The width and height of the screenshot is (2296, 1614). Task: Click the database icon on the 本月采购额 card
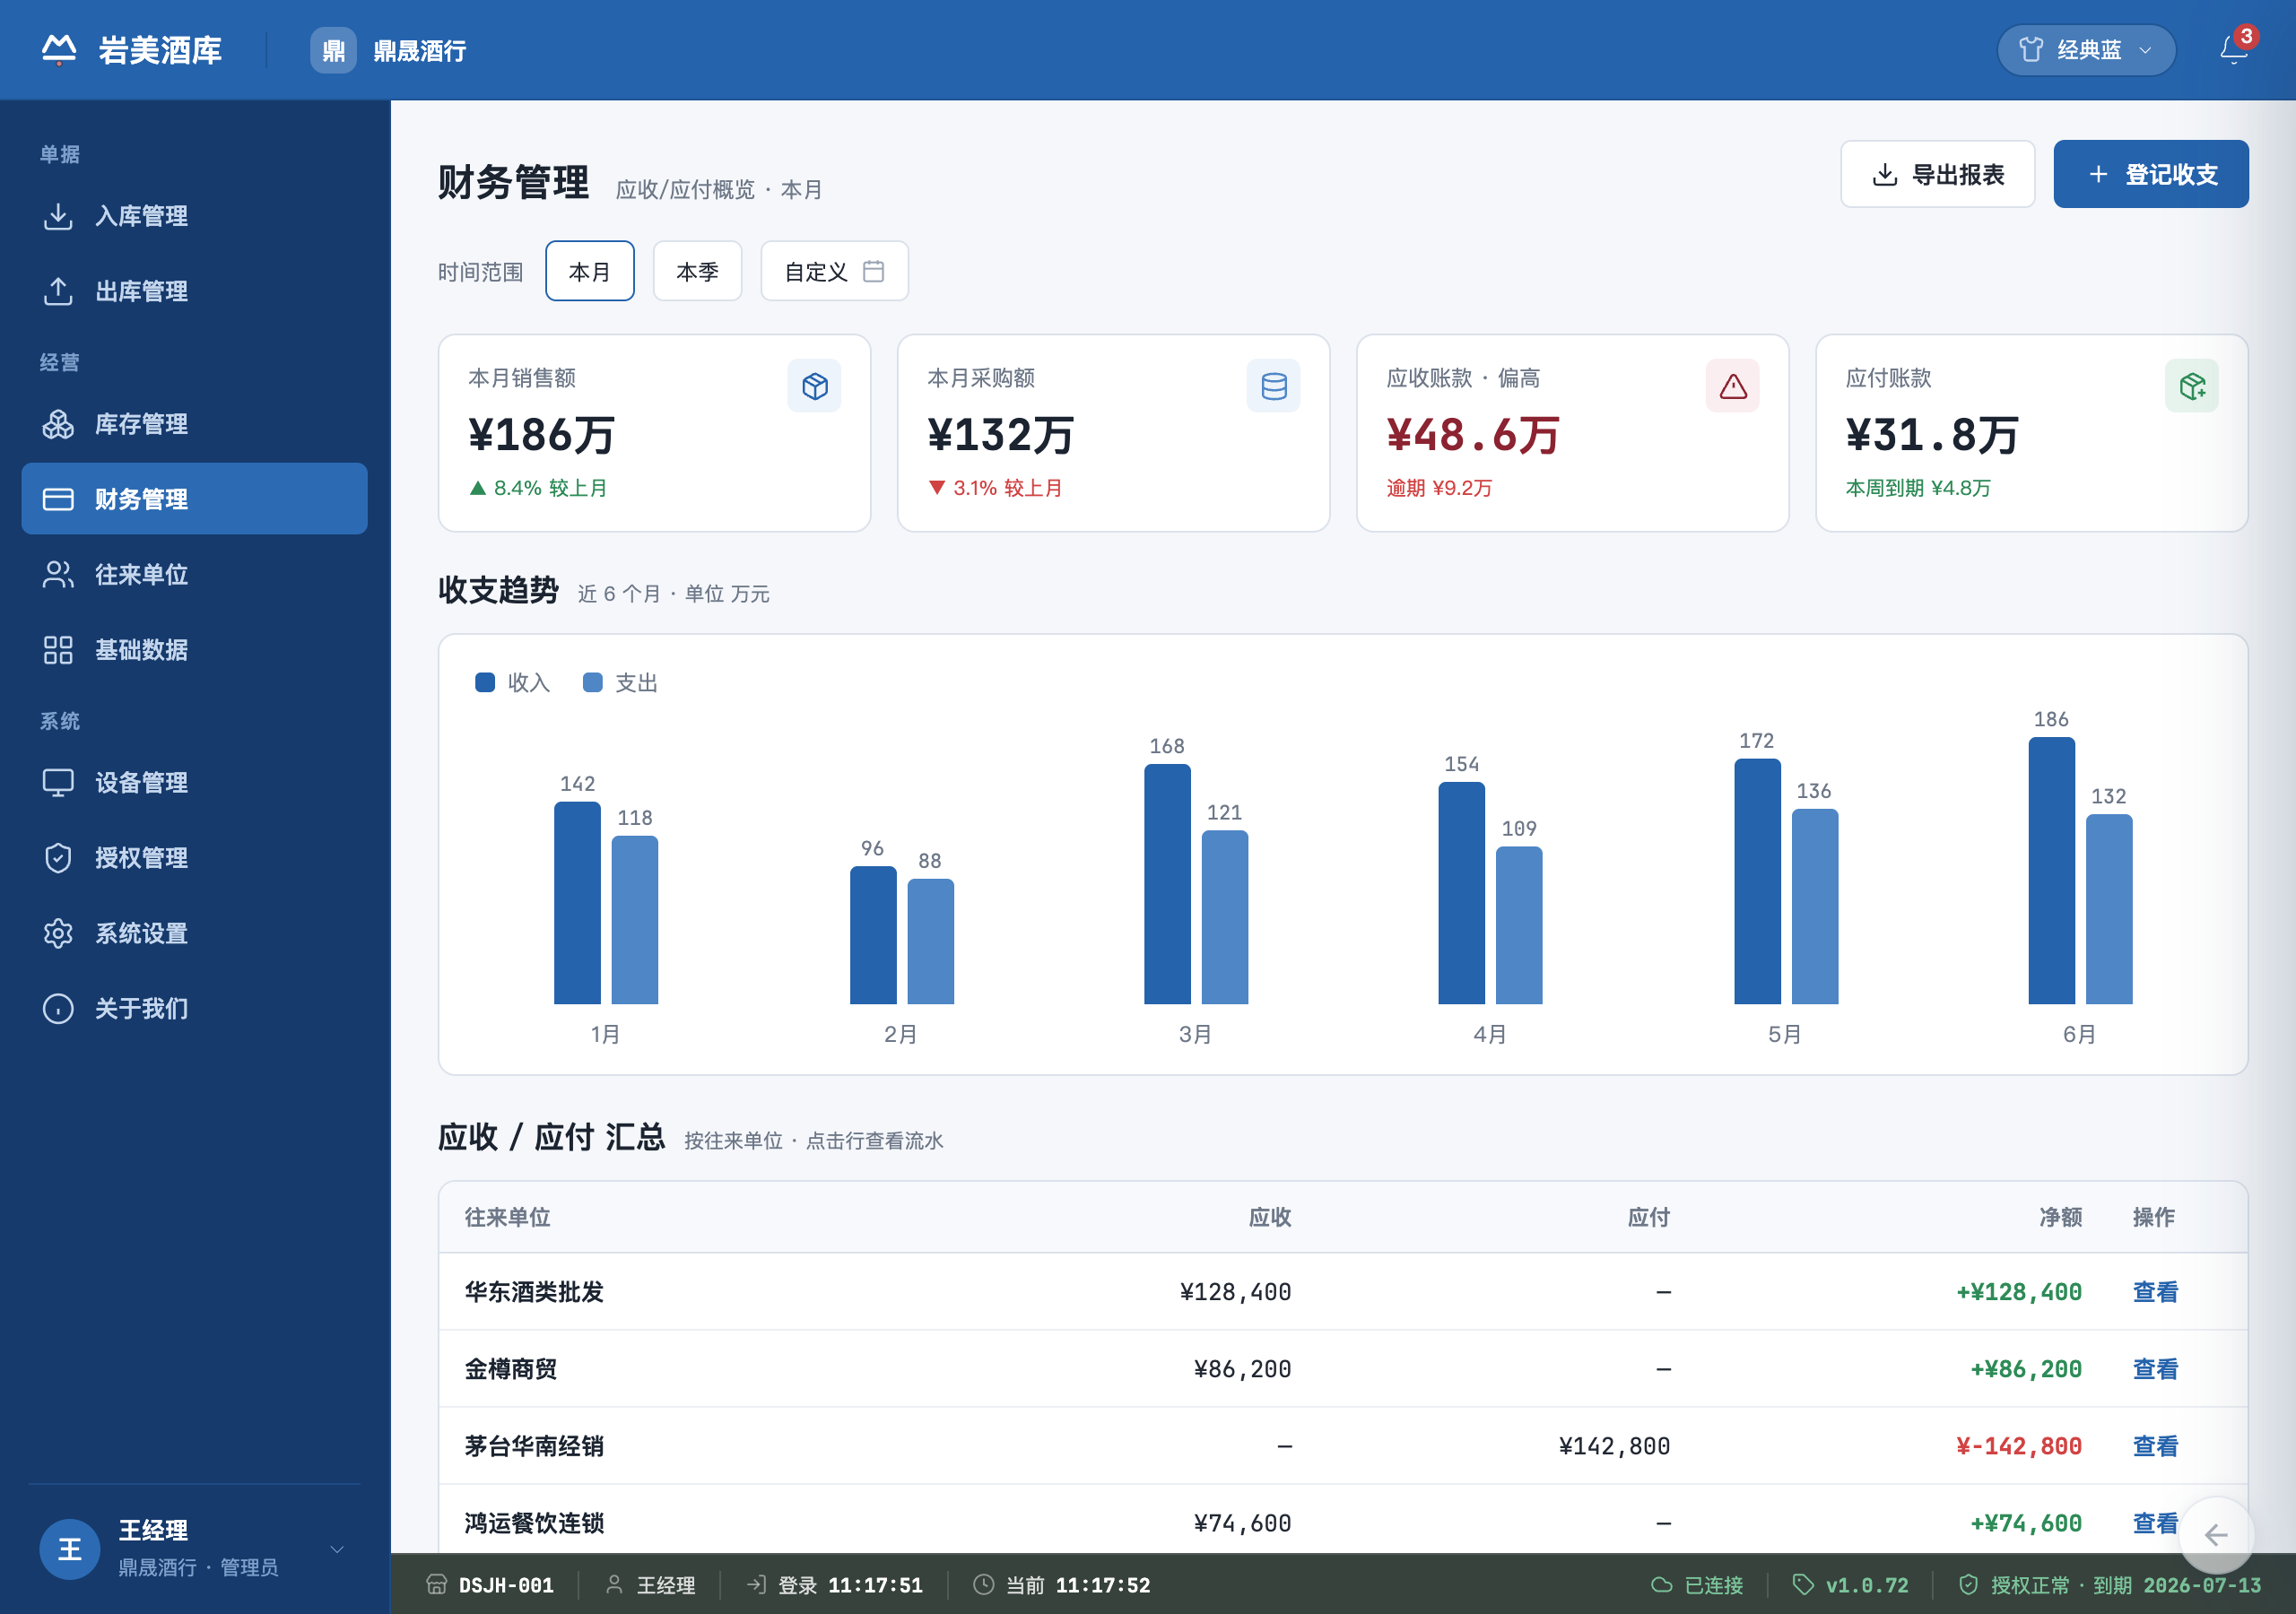1273,386
